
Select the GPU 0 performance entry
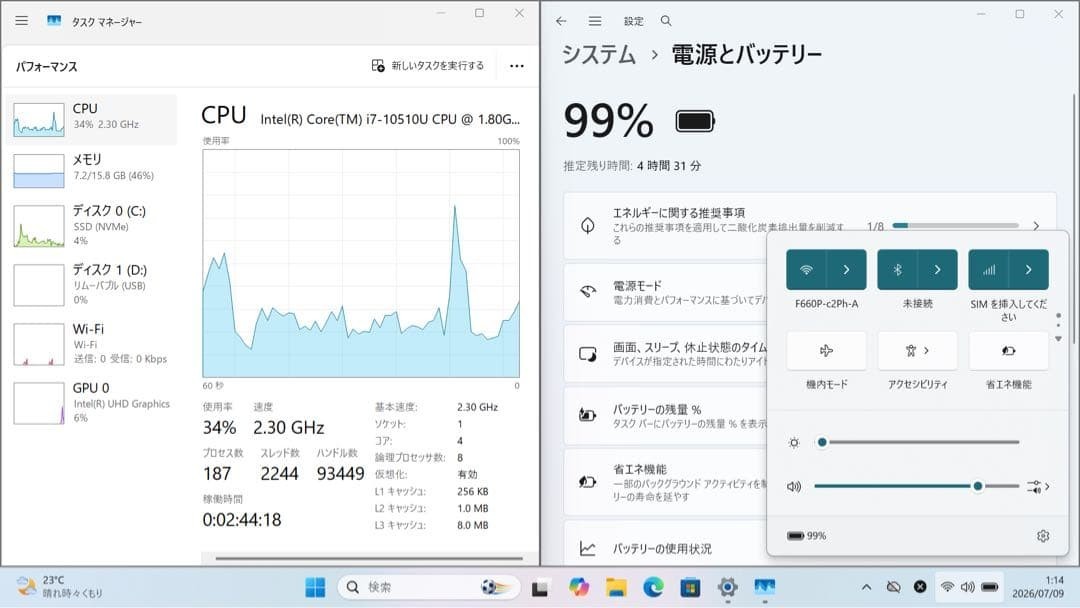(x=92, y=403)
